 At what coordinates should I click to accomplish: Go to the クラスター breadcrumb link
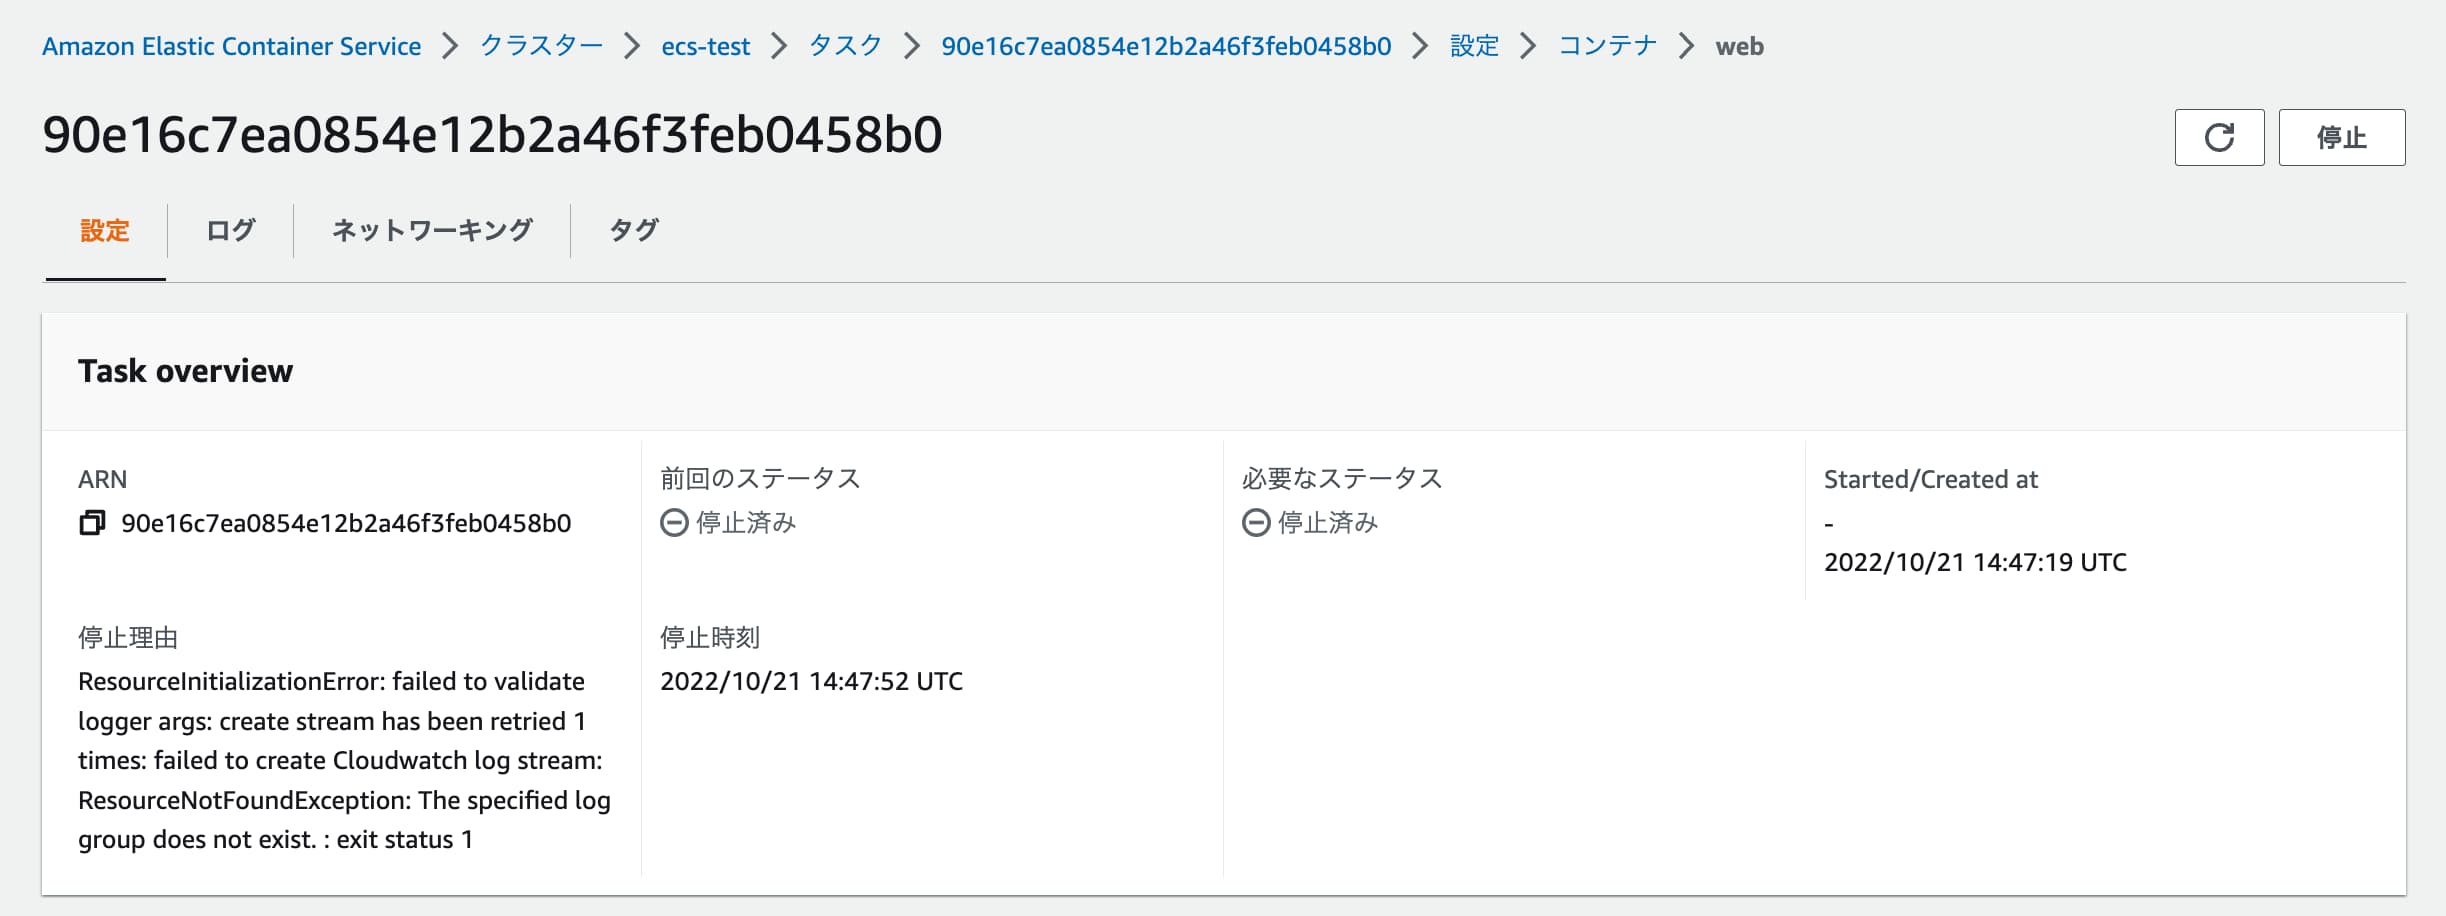[541, 46]
